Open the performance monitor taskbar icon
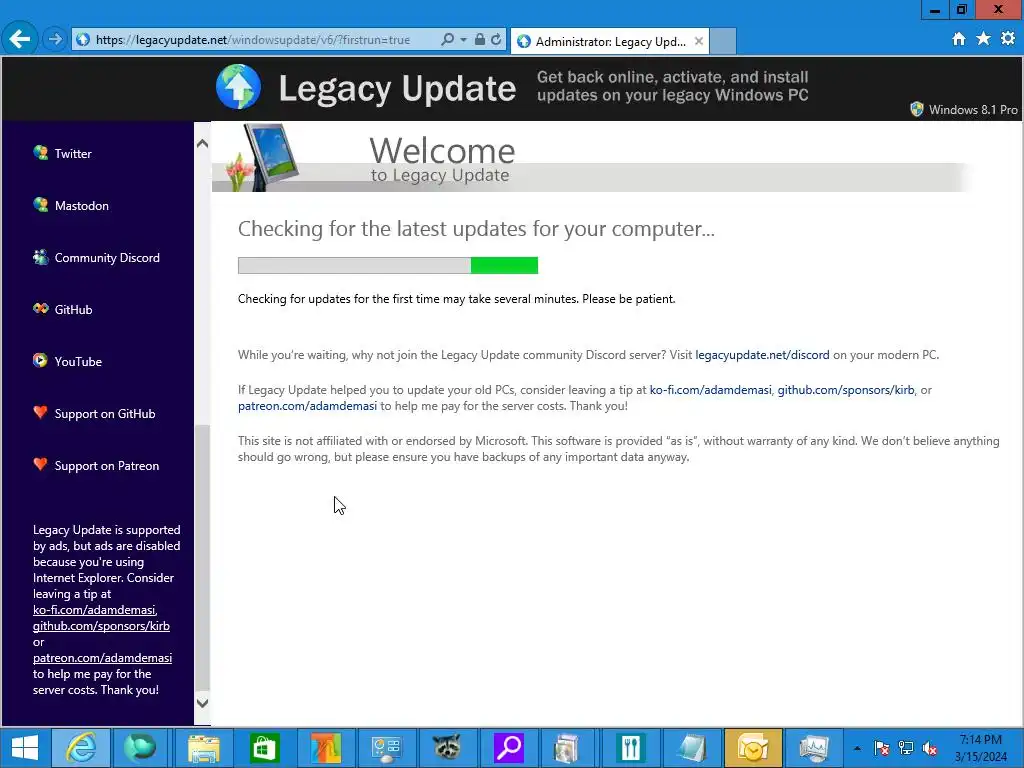The height and width of the screenshot is (768, 1024). [x=814, y=748]
